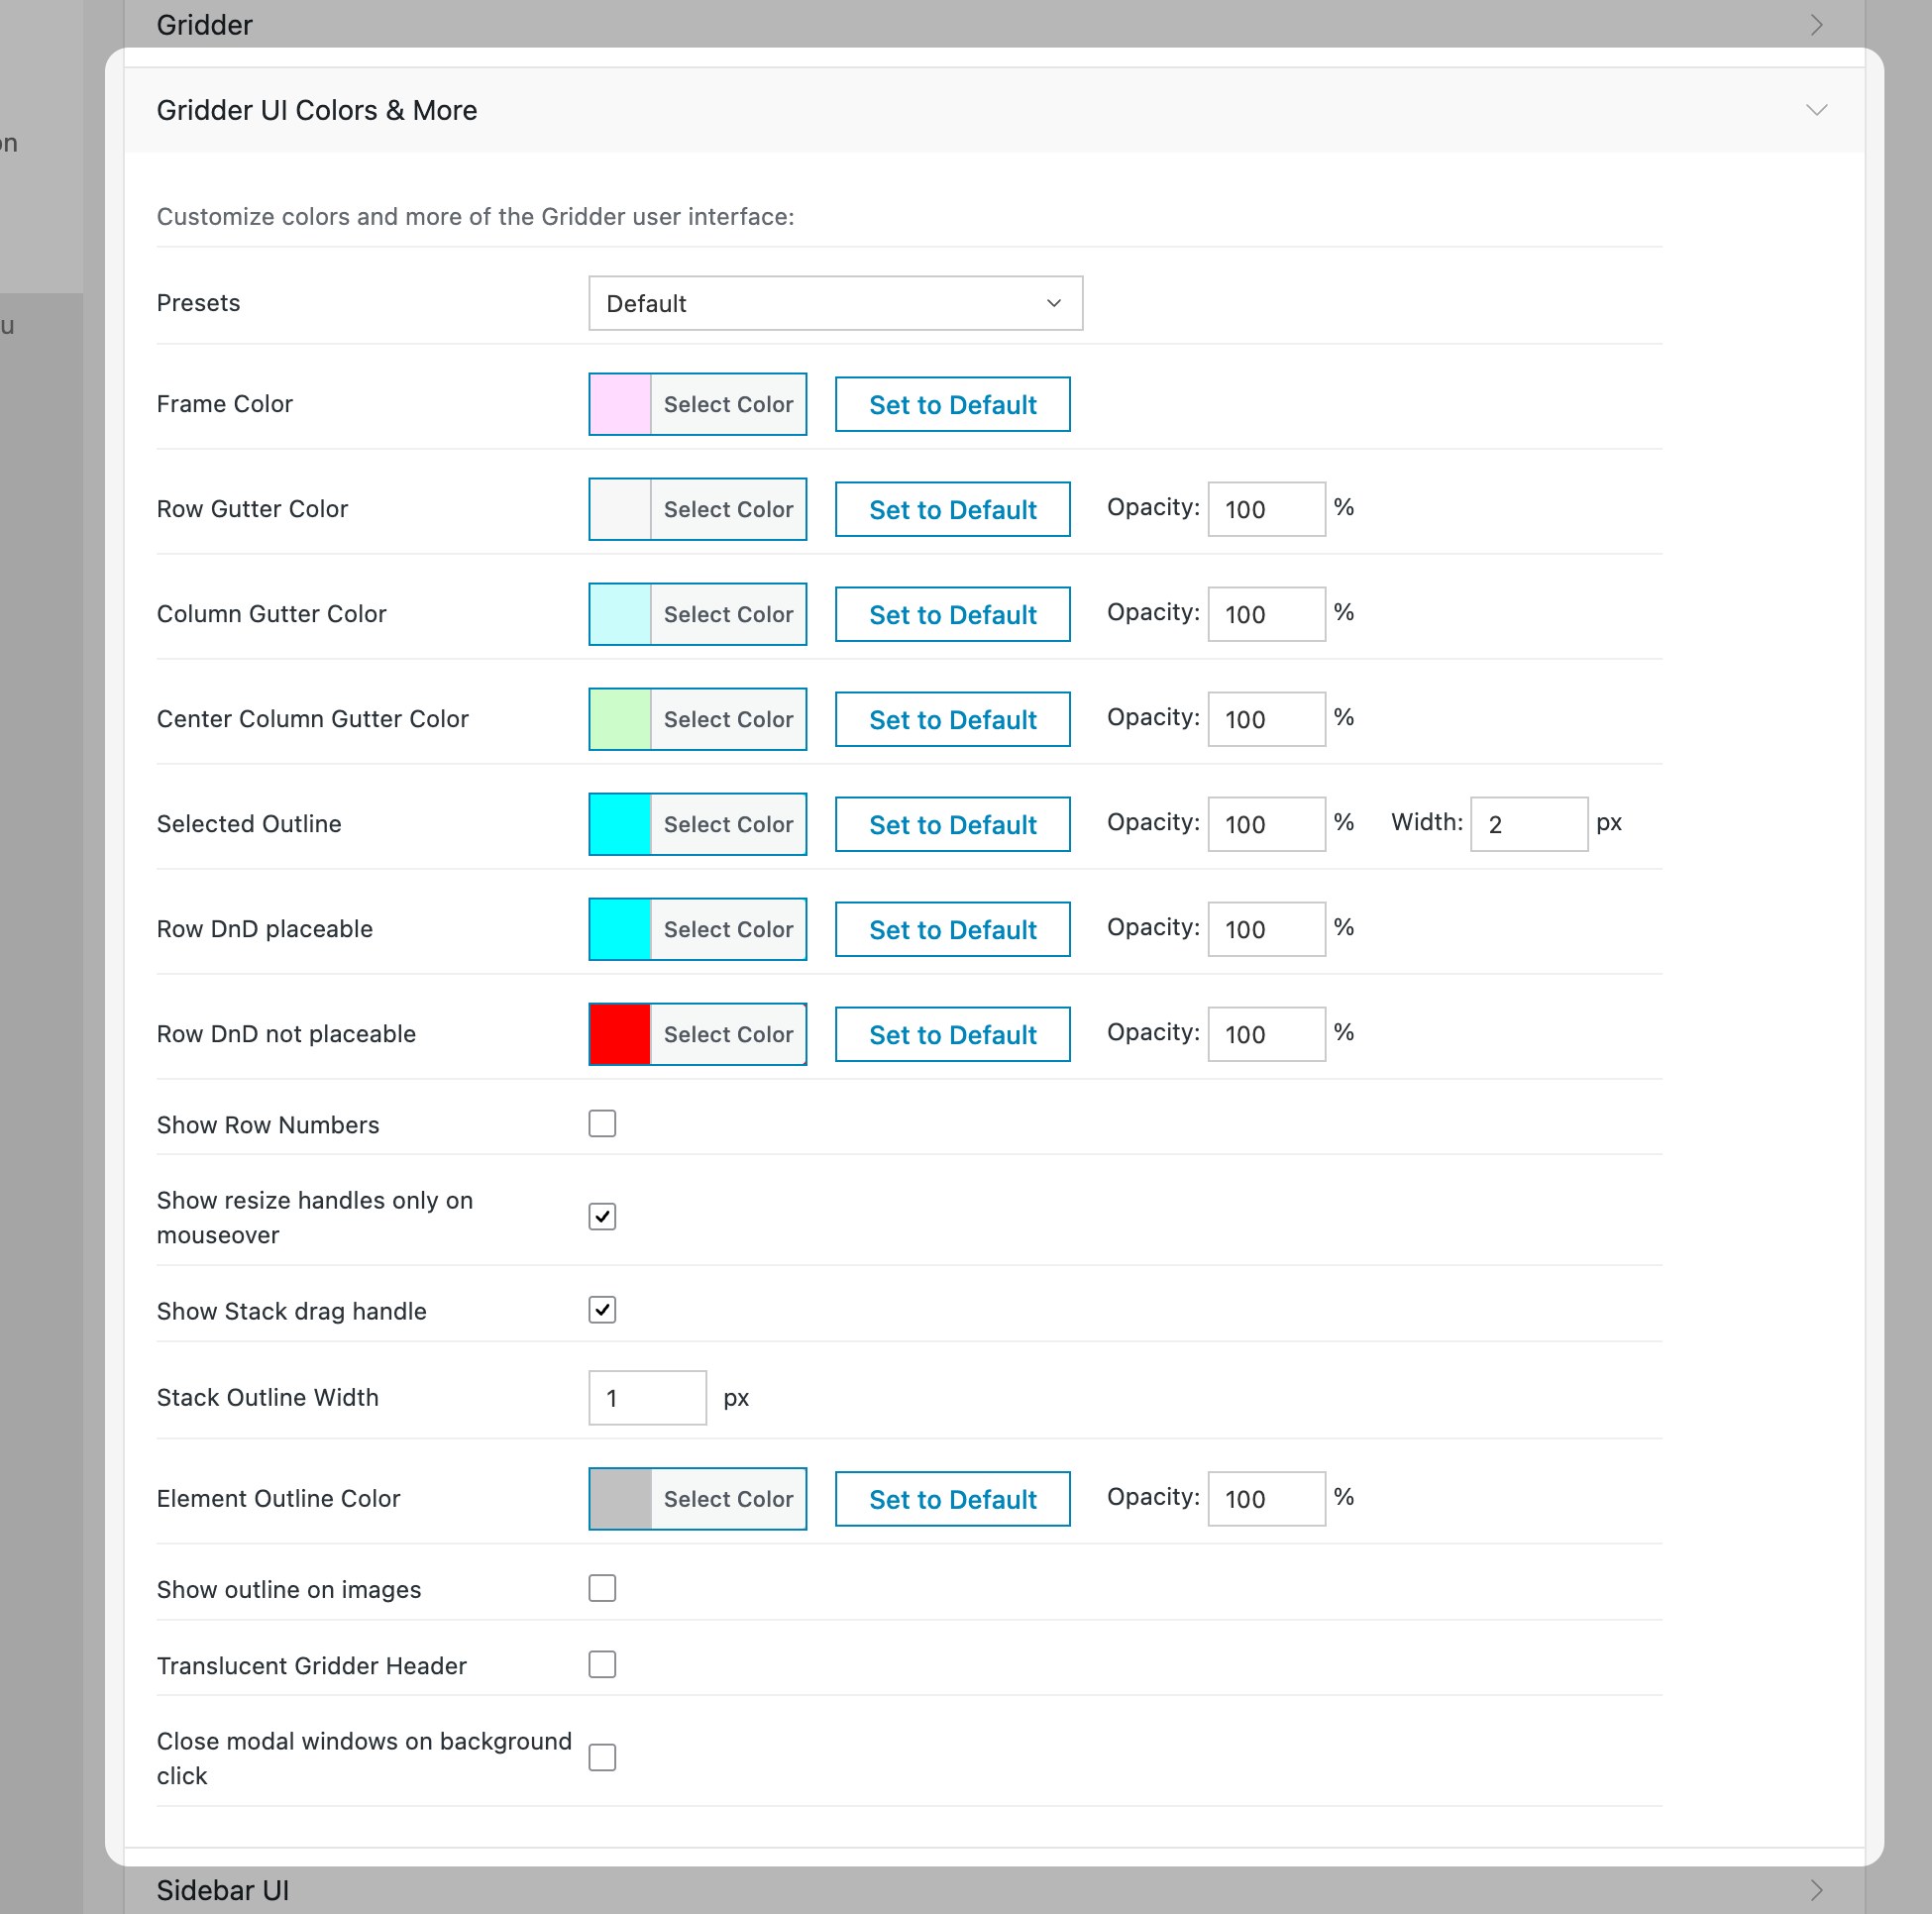Click Select Color for Row Gutter Color
The height and width of the screenshot is (1914, 1932).
point(729,509)
